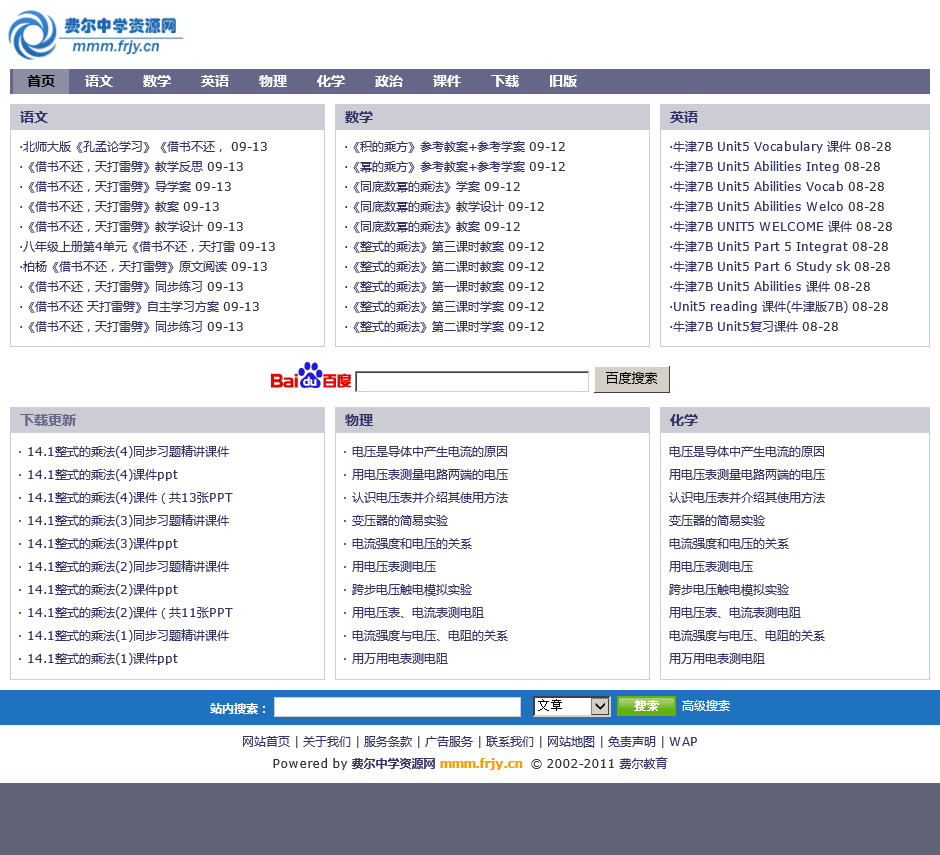Click the 下载更新 panel header
The image size is (940, 855).
48,420
